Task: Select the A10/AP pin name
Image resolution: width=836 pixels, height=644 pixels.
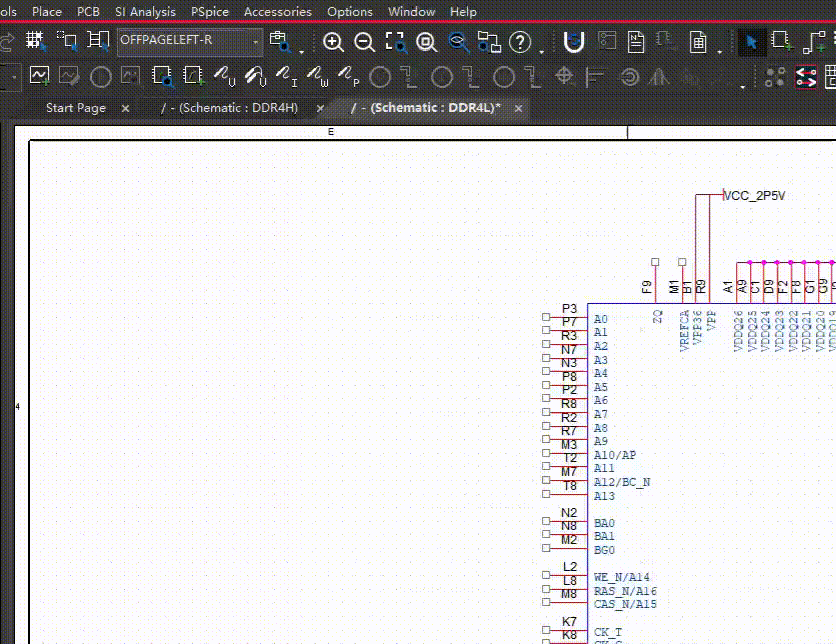Action: click(615, 455)
